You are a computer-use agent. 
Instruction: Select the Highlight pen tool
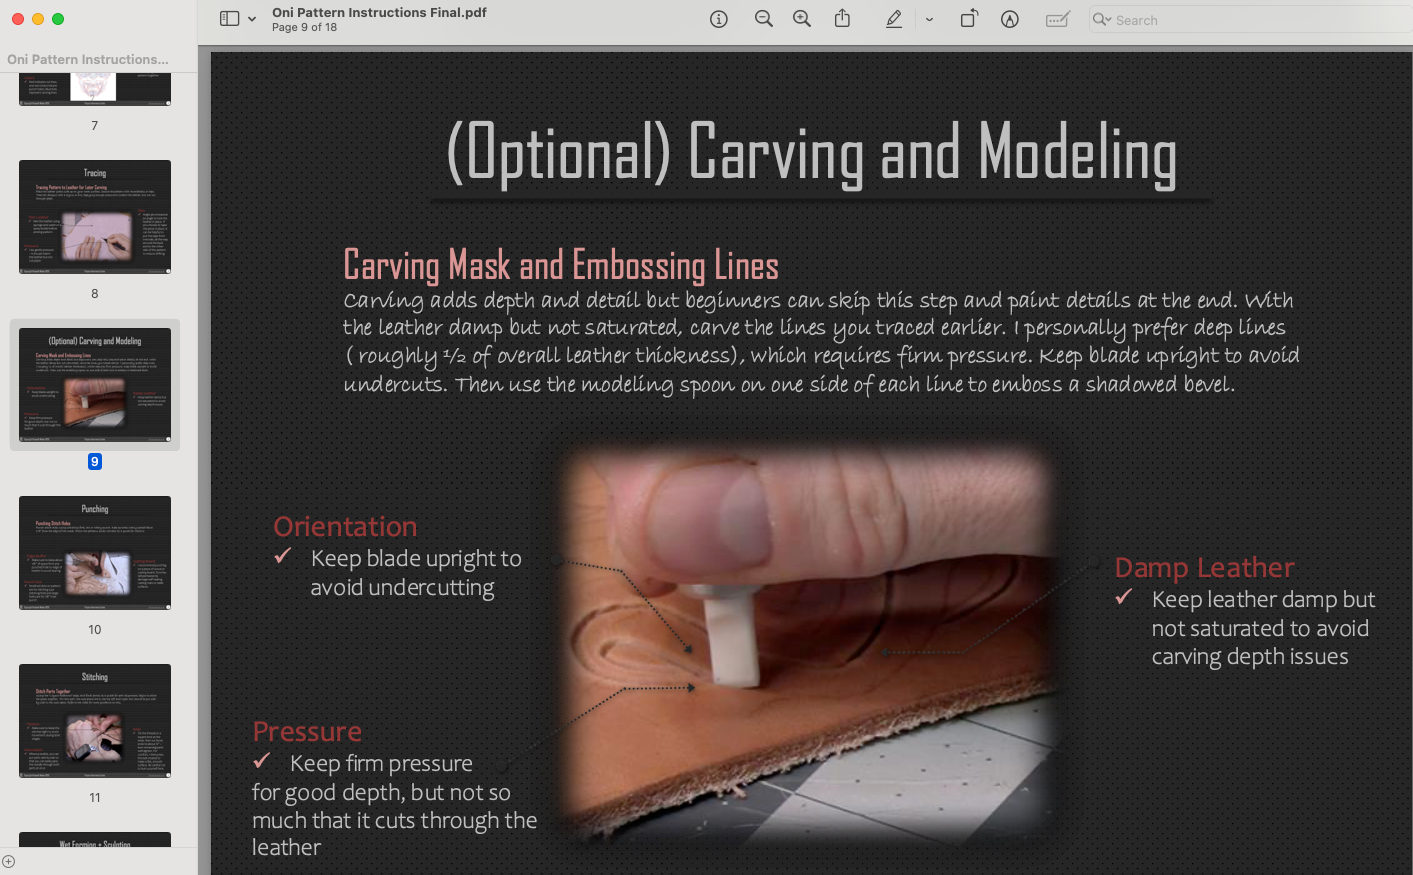(894, 19)
